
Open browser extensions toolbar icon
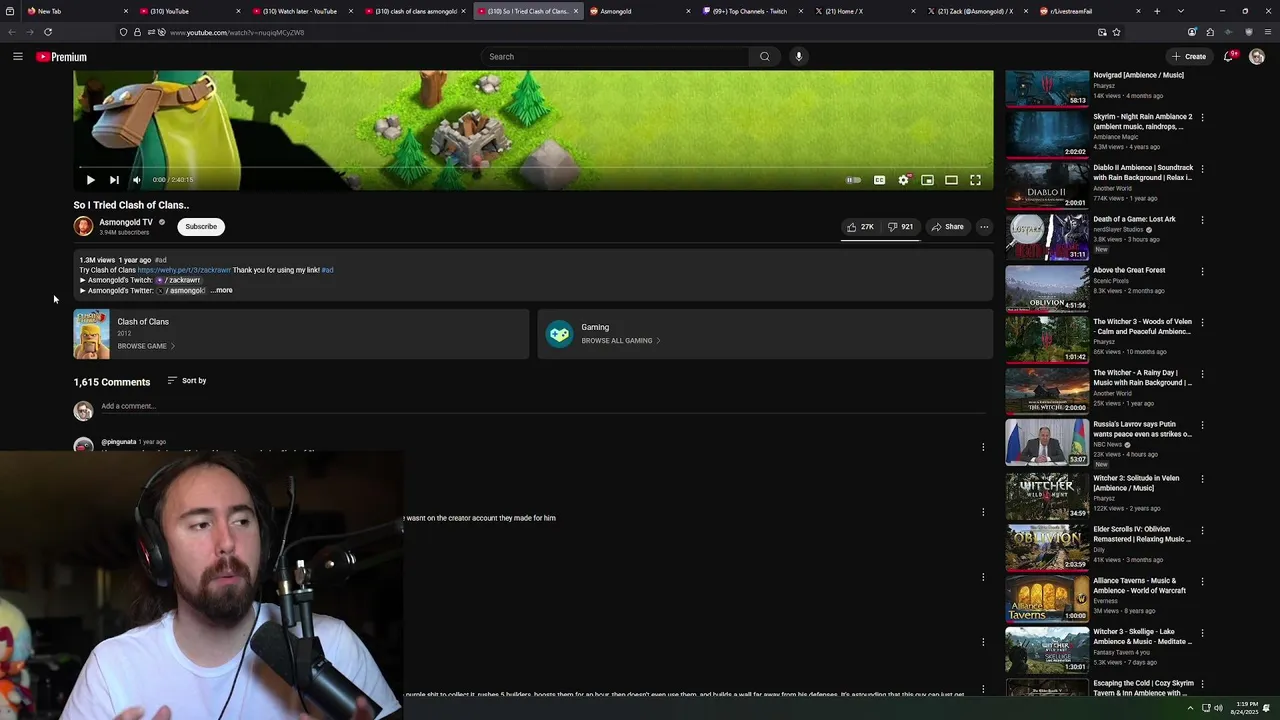tap(1210, 32)
